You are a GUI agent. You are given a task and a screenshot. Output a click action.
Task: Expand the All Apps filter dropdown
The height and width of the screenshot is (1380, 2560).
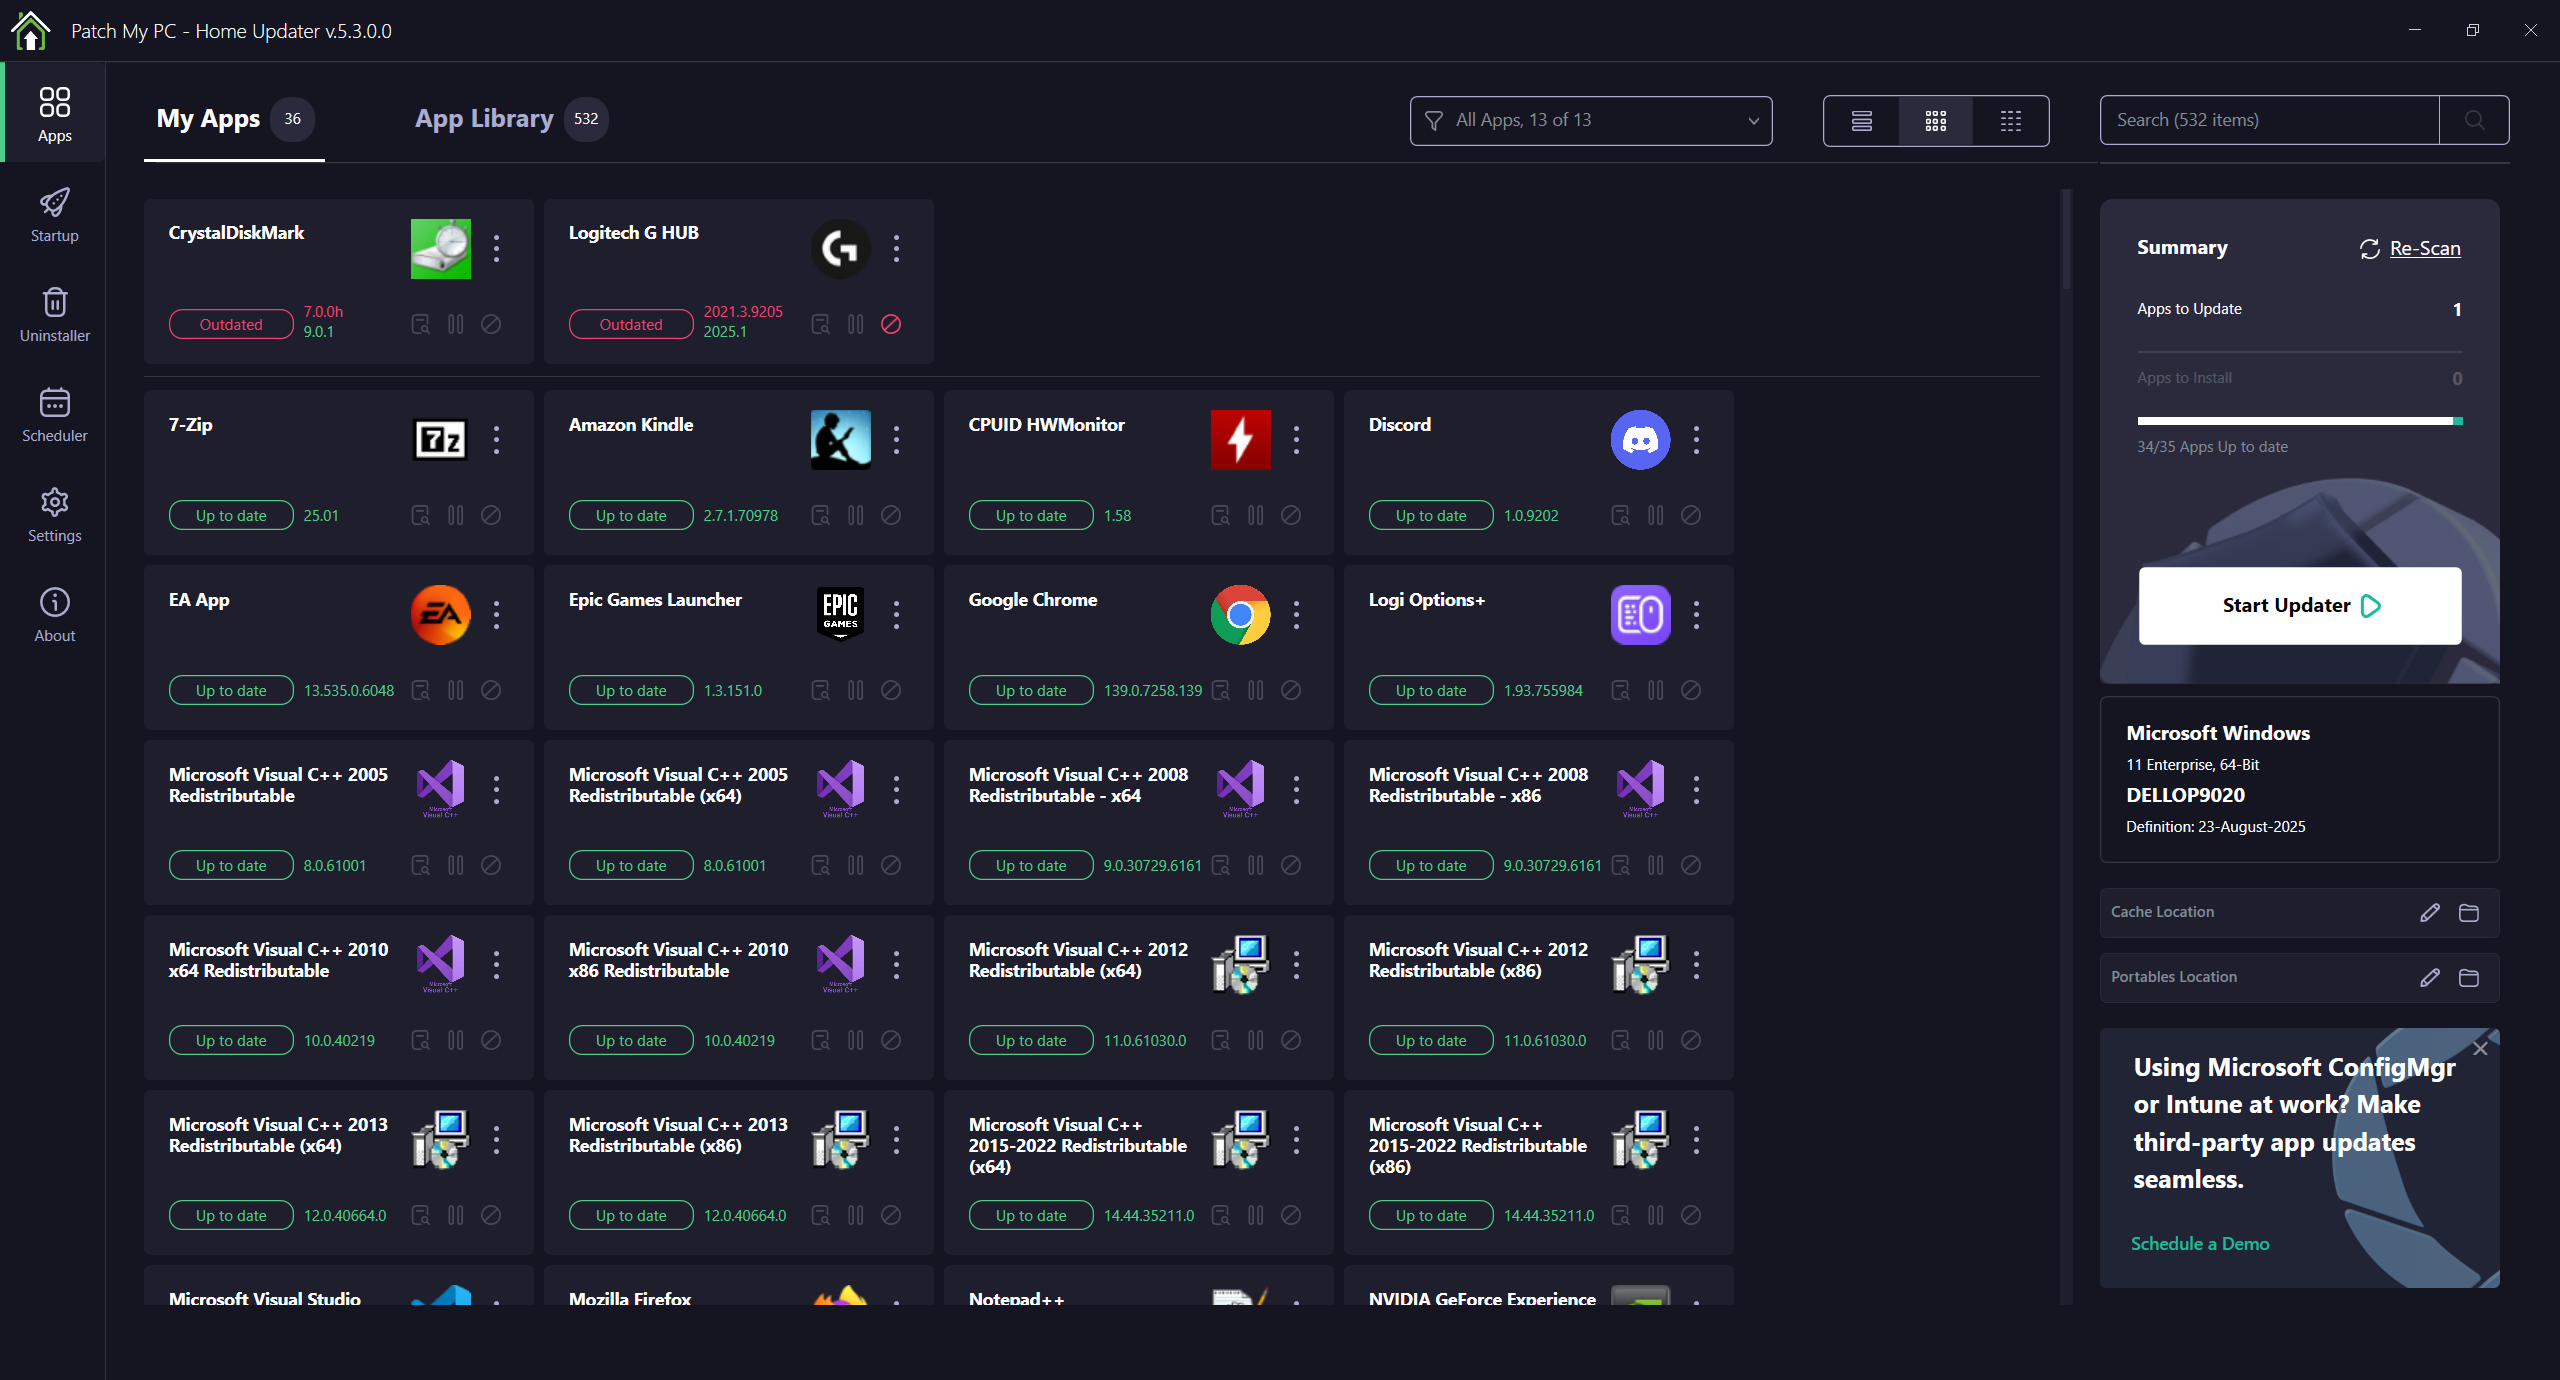pos(1590,120)
